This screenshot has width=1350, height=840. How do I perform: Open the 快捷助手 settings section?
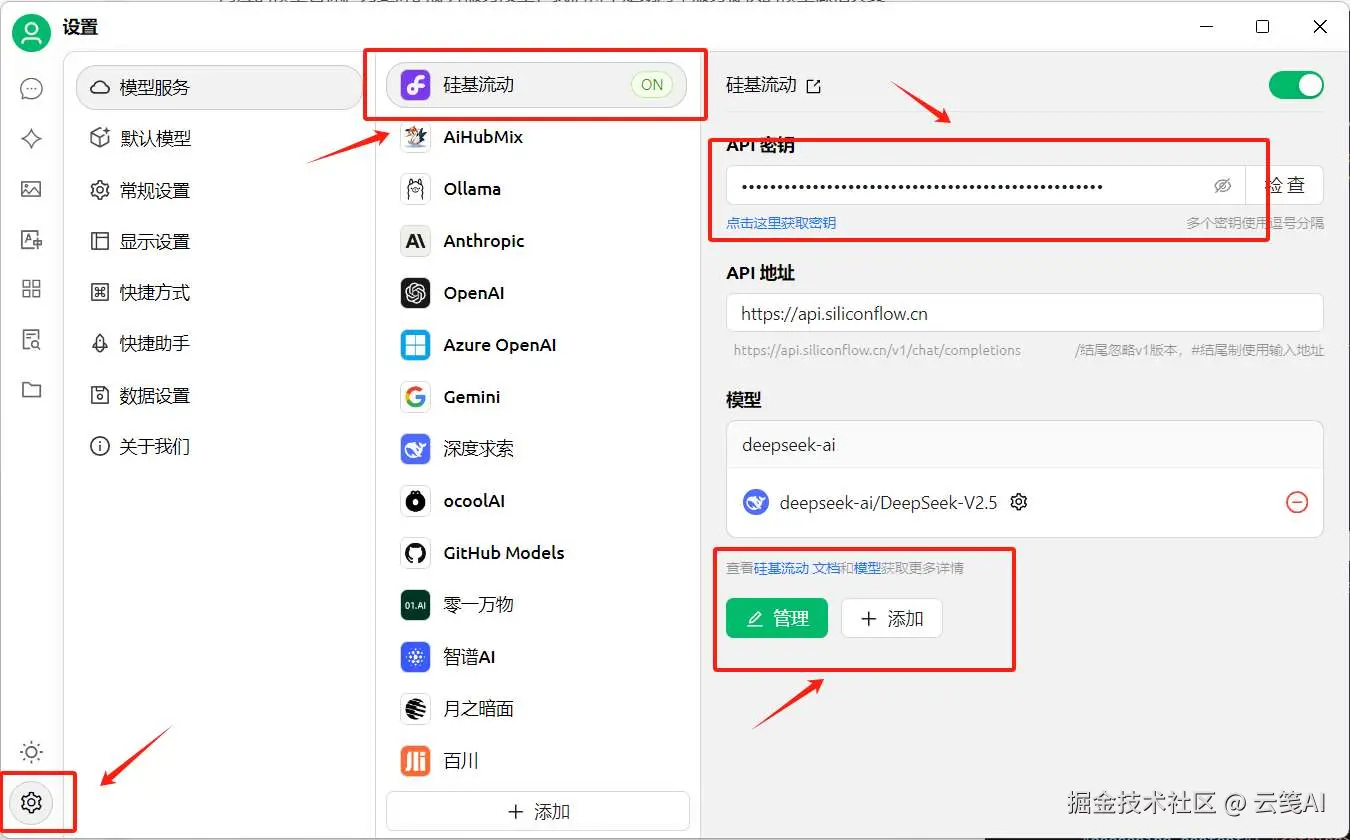point(218,343)
